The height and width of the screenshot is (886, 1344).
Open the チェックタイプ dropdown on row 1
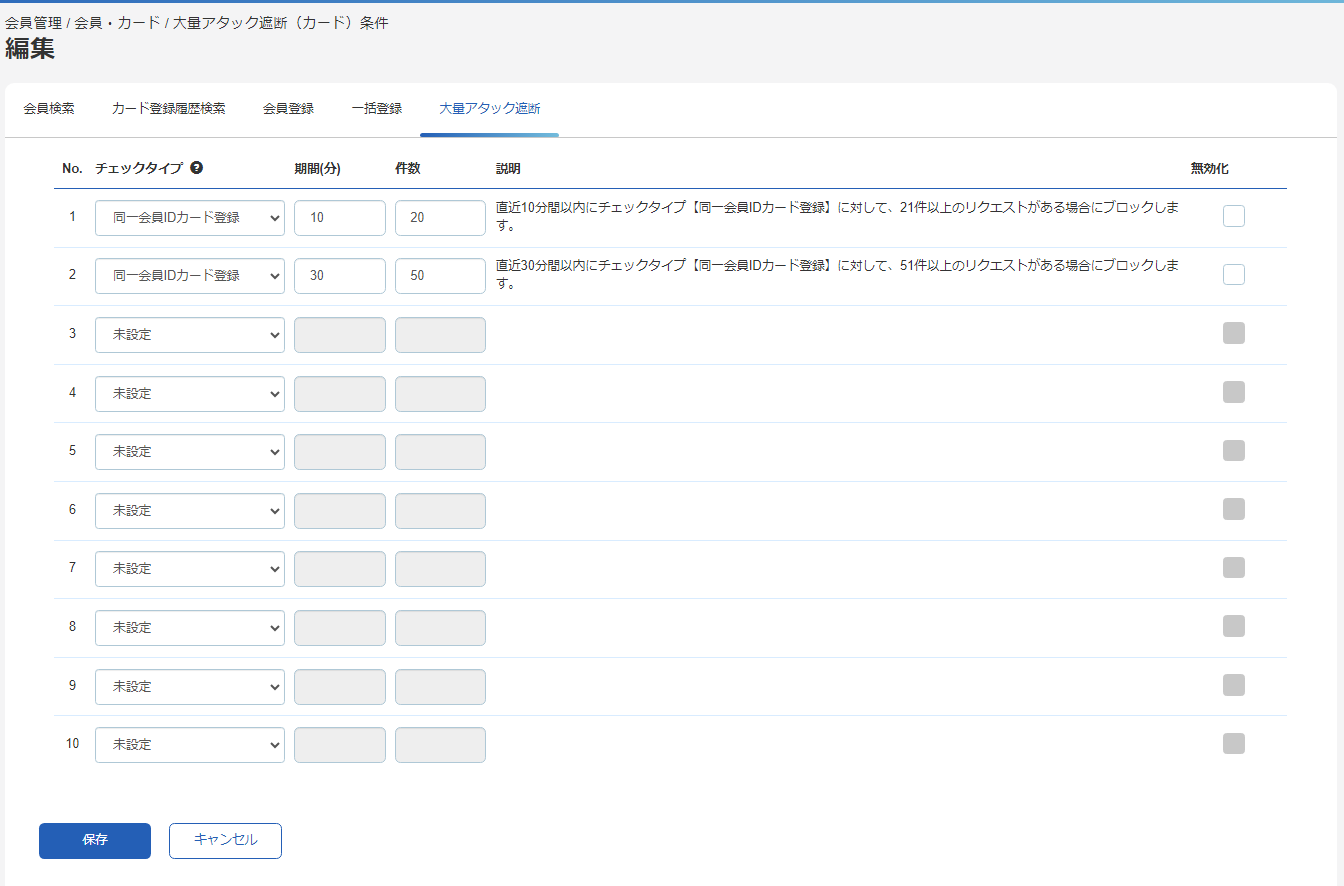tap(189, 217)
